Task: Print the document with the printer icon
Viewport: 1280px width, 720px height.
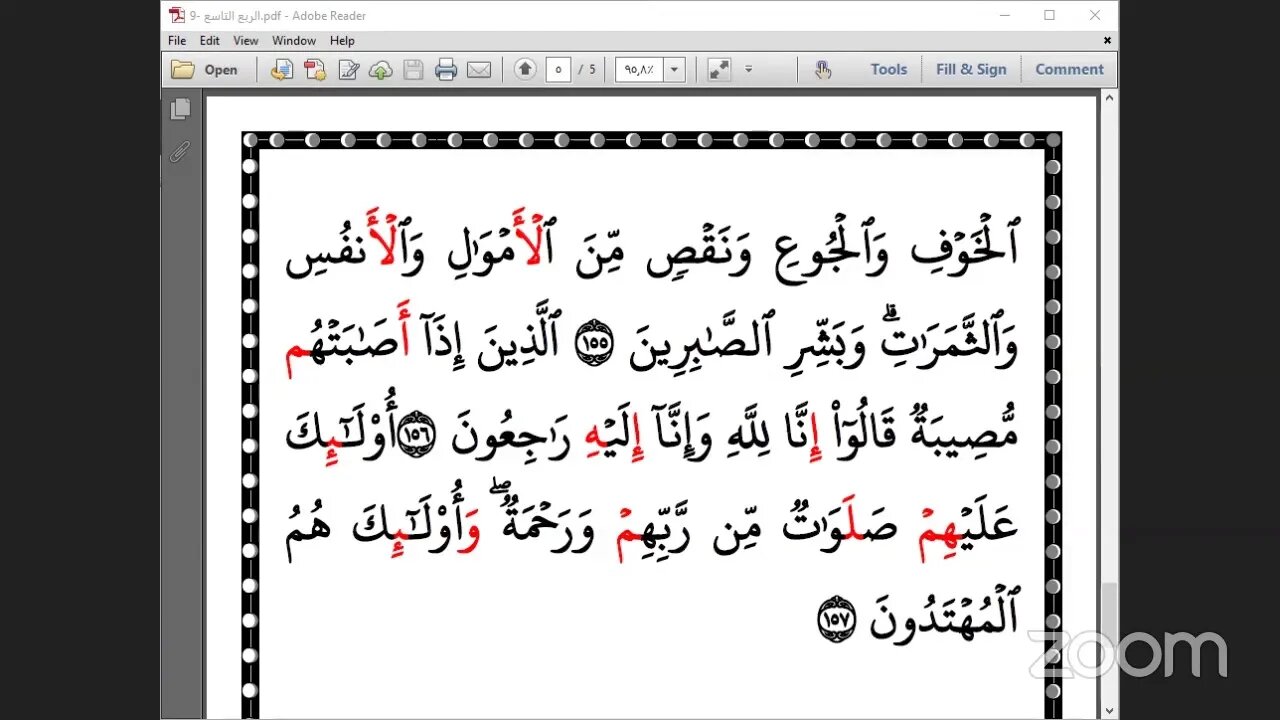Action: click(446, 69)
